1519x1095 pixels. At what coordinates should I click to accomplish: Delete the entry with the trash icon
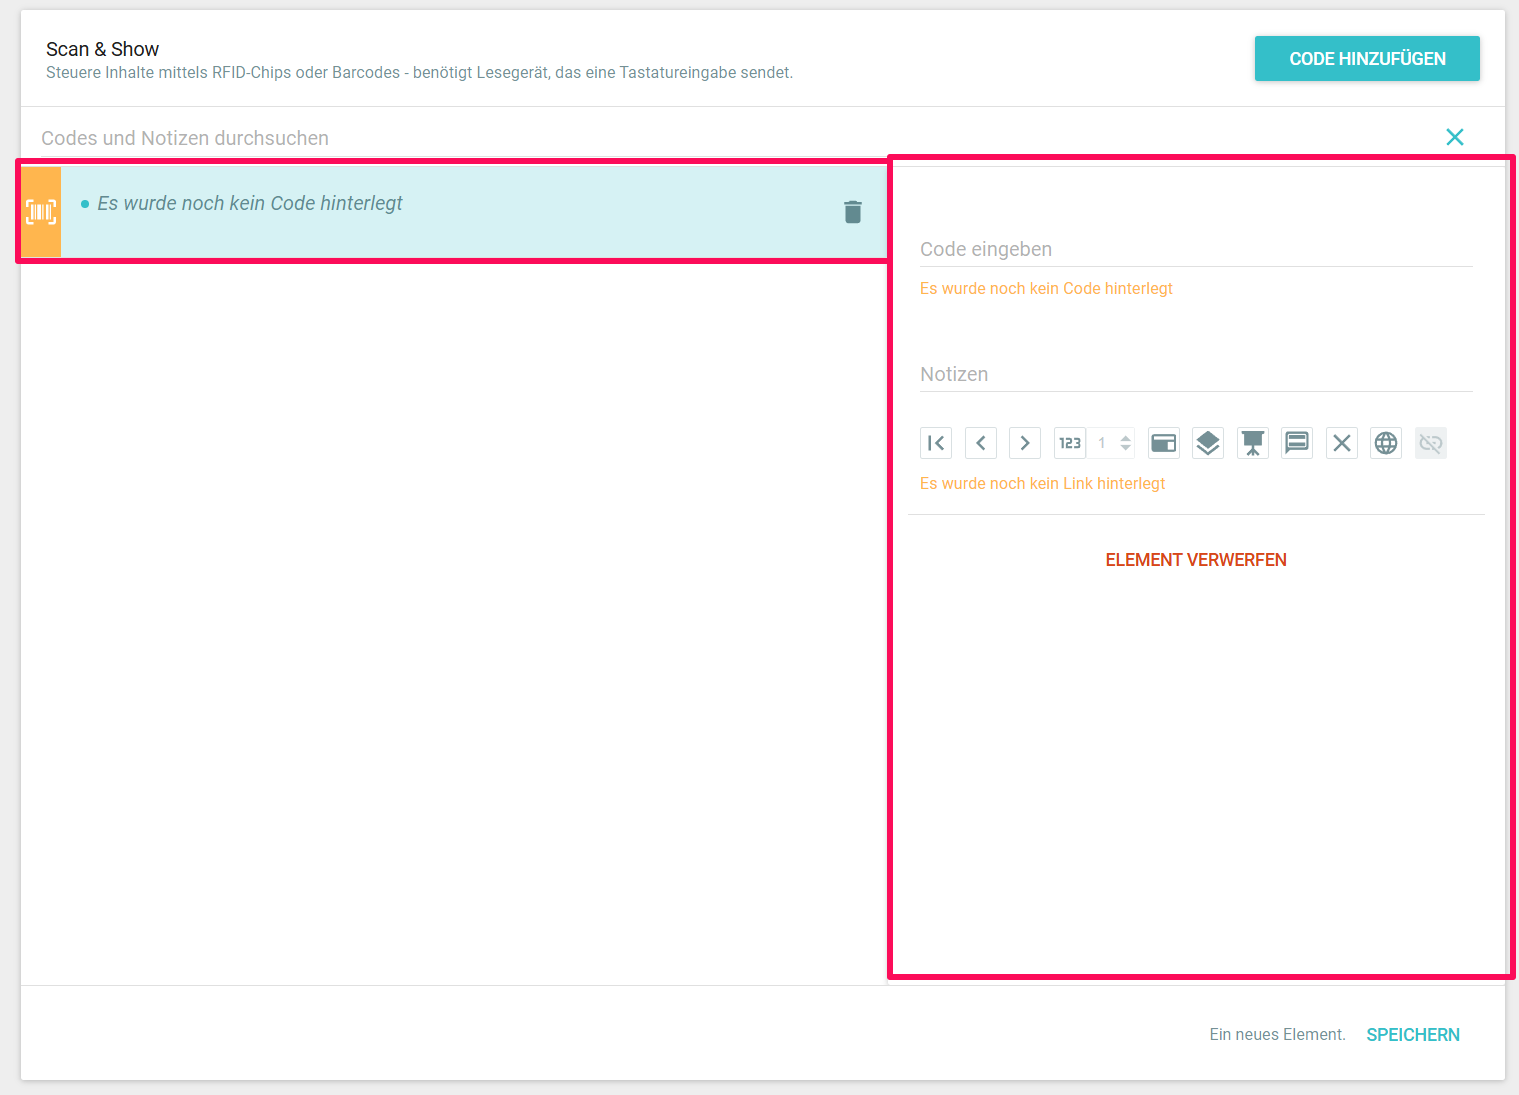(x=852, y=212)
